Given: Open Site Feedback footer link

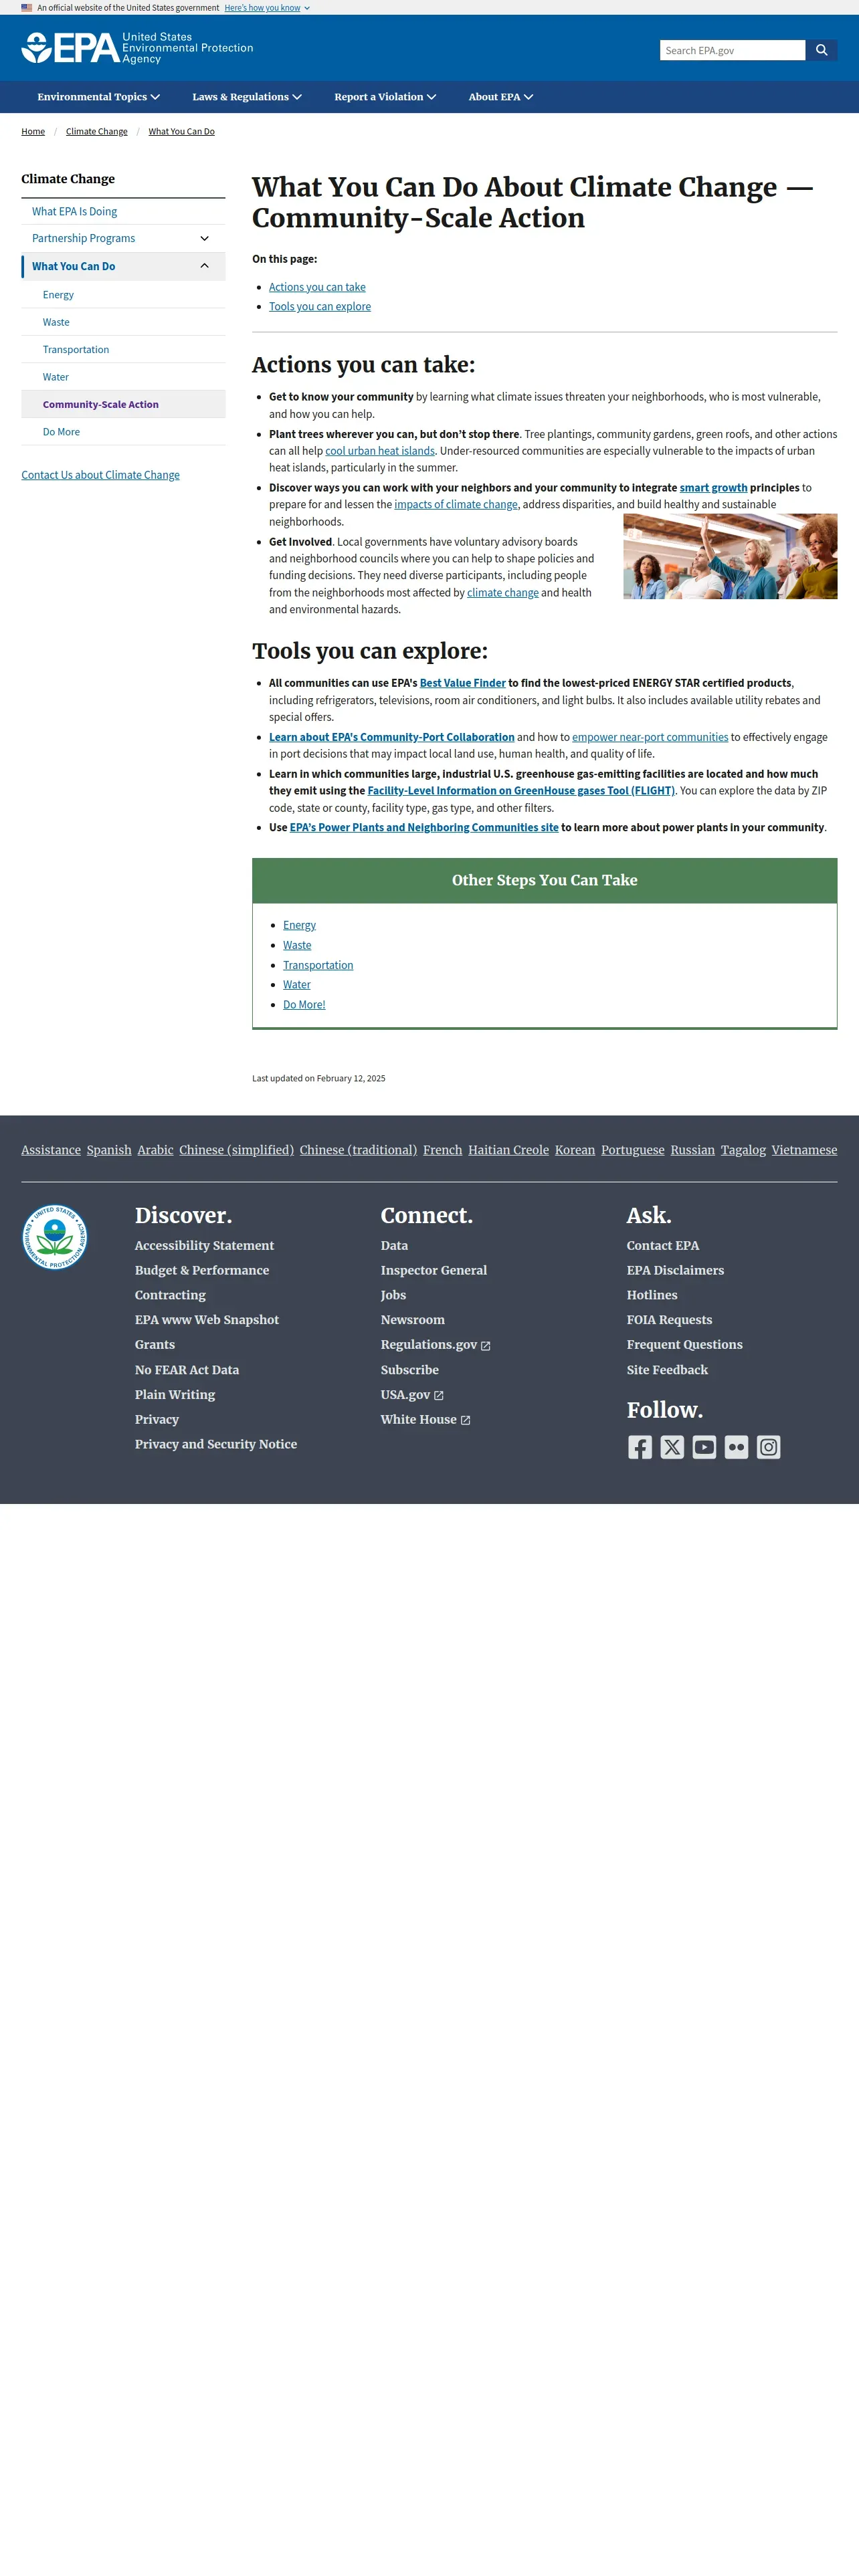Looking at the screenshot, I should pos(667,1370).
